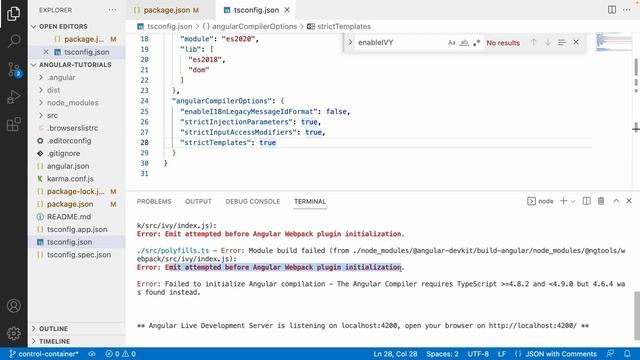The width and height of the screenshot is (640, 360).
Task: Open notifications bell in status bar
Action: click(x=627, y=354)
